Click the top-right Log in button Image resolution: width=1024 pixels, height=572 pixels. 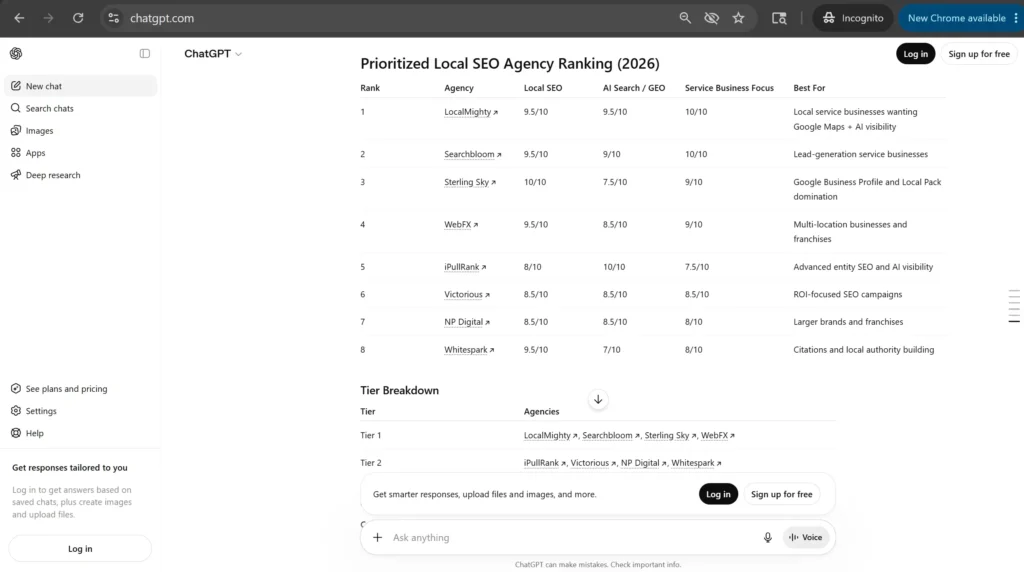coord(916,54)
